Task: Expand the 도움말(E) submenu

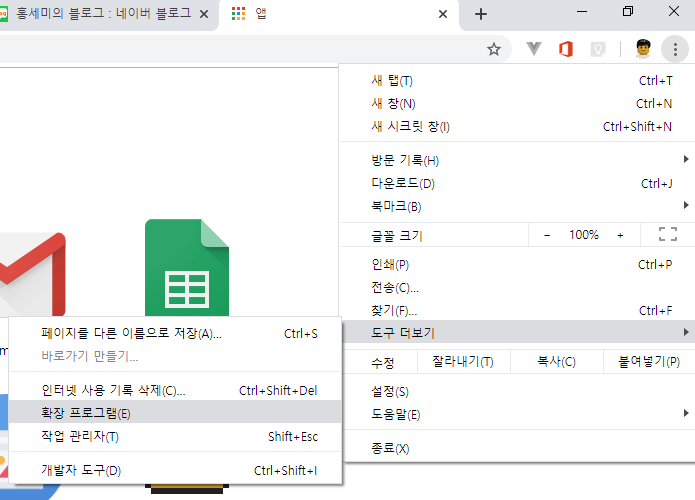Action: 517,414
